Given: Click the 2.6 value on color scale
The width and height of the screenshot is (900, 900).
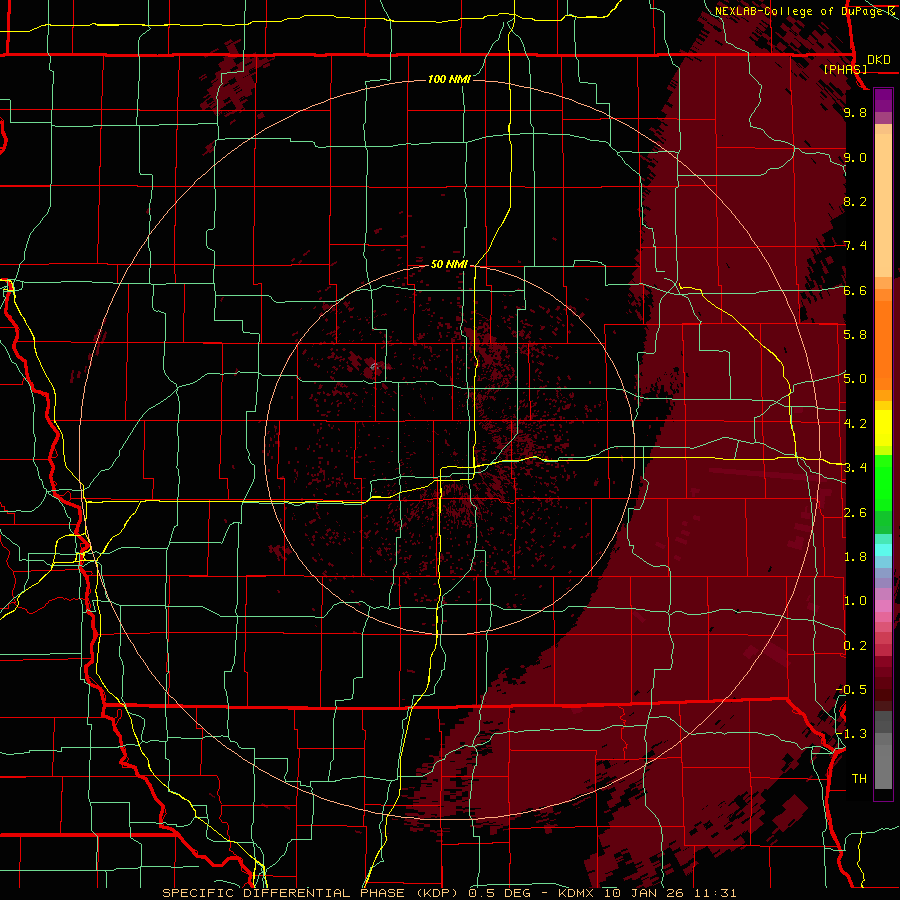Looking at the screenshot, I should [855, 512].
